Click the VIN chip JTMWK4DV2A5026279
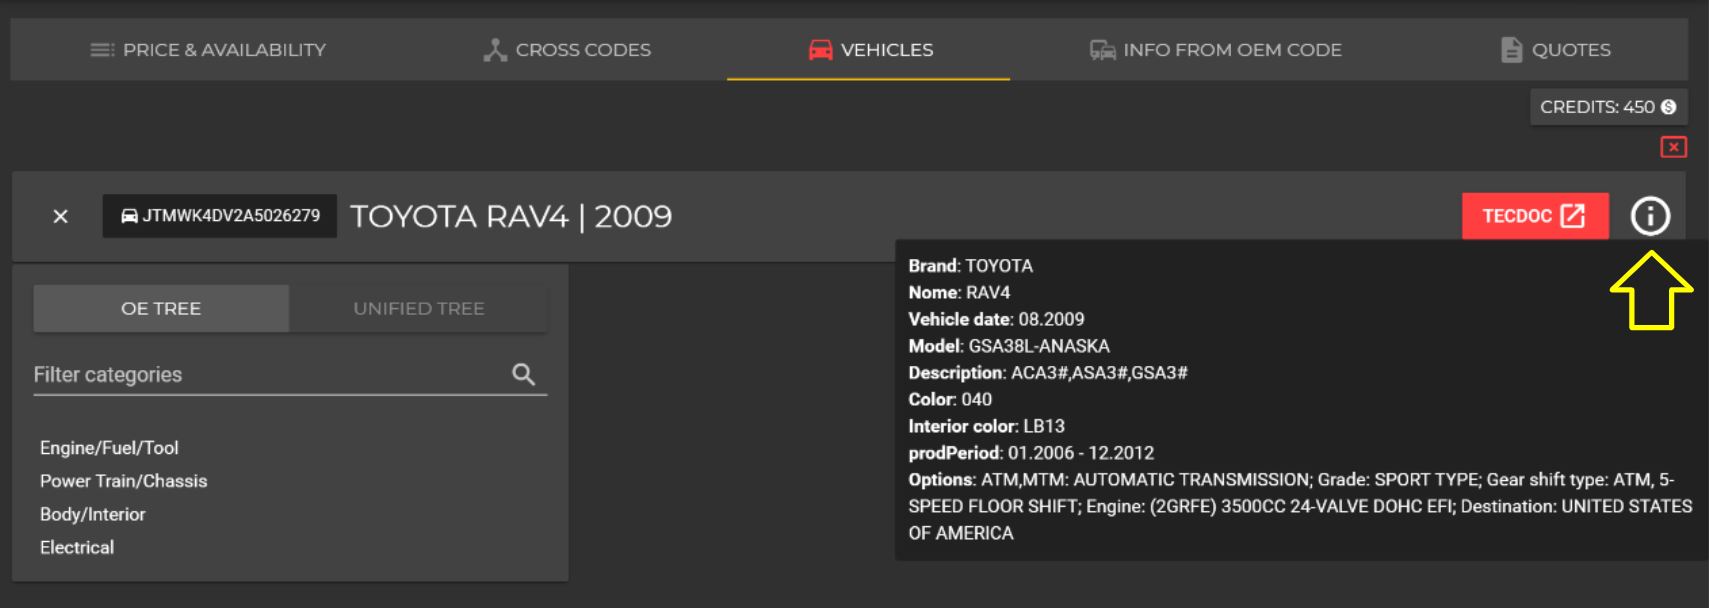1709x608 pixels. tap(220, 216)
